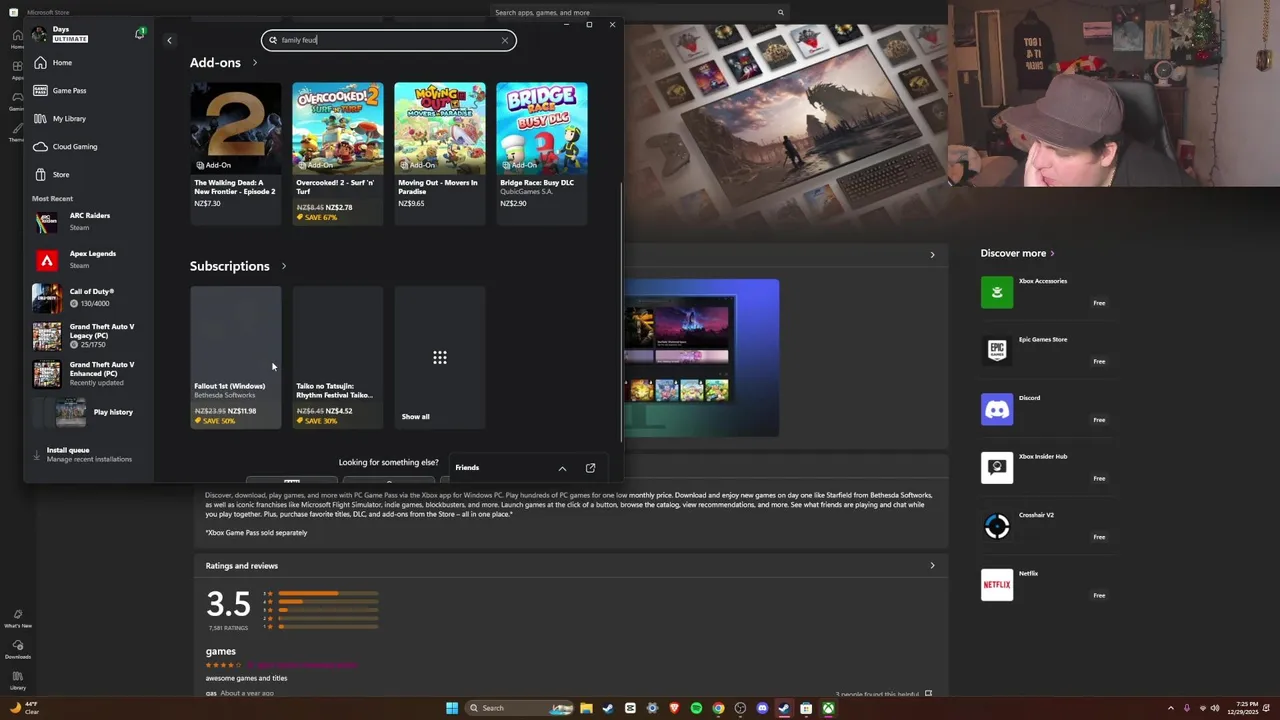
Task: Click Microsoft Store search magnifier icon
Action: point(781,13)
